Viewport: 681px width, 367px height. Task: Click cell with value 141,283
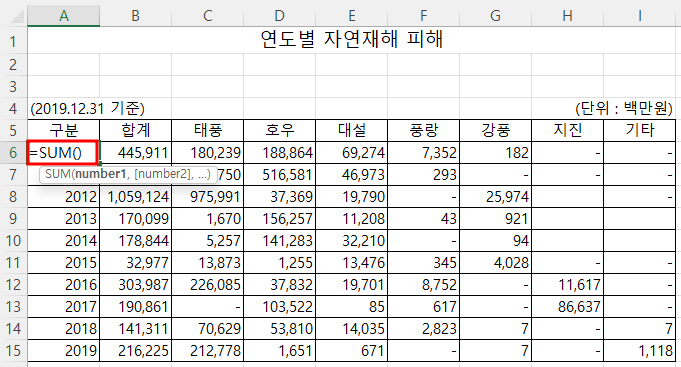tap(280, 241)
